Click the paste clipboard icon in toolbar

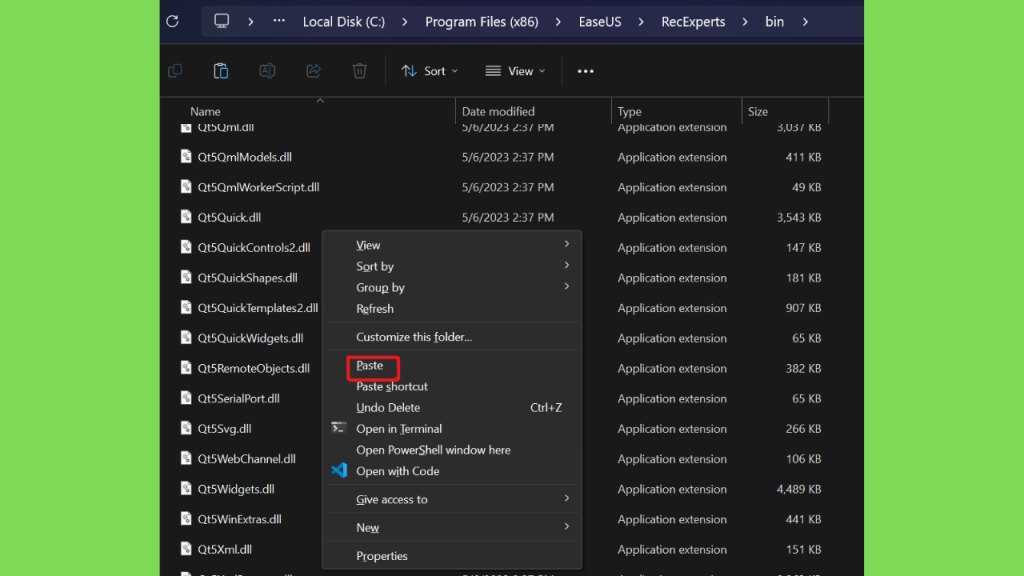pyautogui.click(x=221, y=71)
